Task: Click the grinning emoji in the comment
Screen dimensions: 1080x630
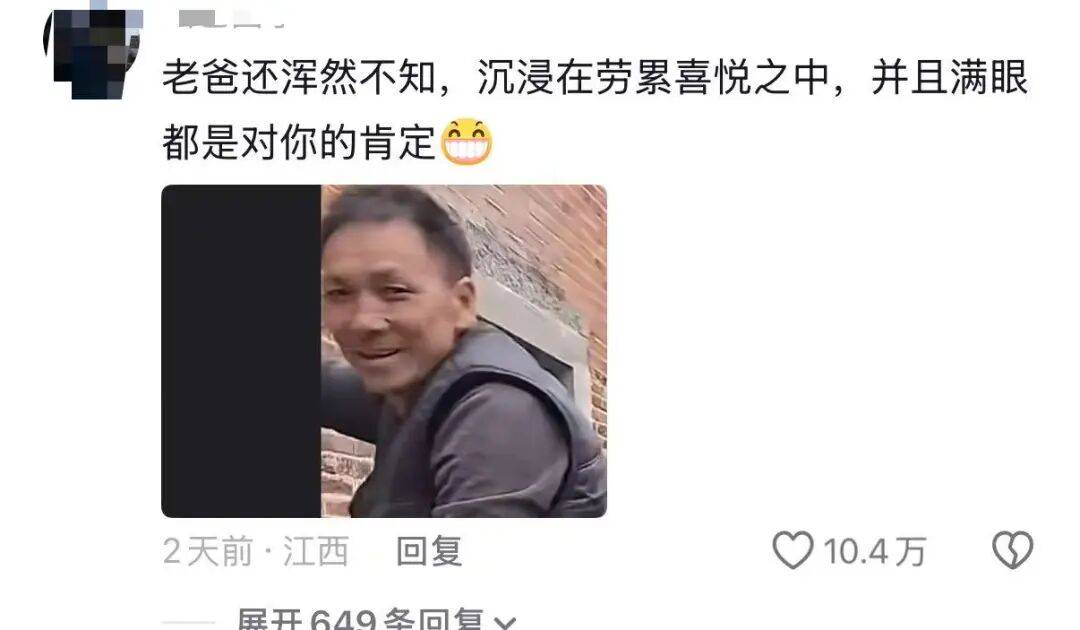Action: (x=466, y=142)
